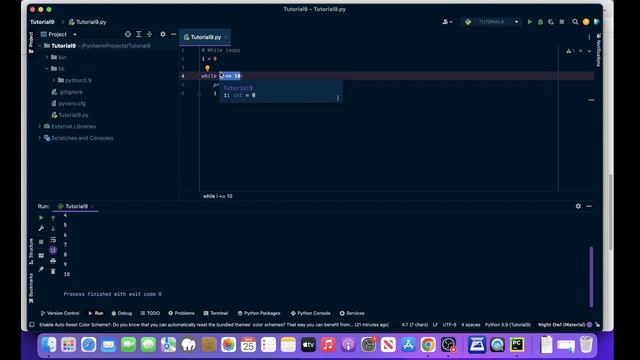Open run configuration wrench in Run panel
The width and height of the screenshot is (640, 360).
pyautogui.click(x=41, y=229)
